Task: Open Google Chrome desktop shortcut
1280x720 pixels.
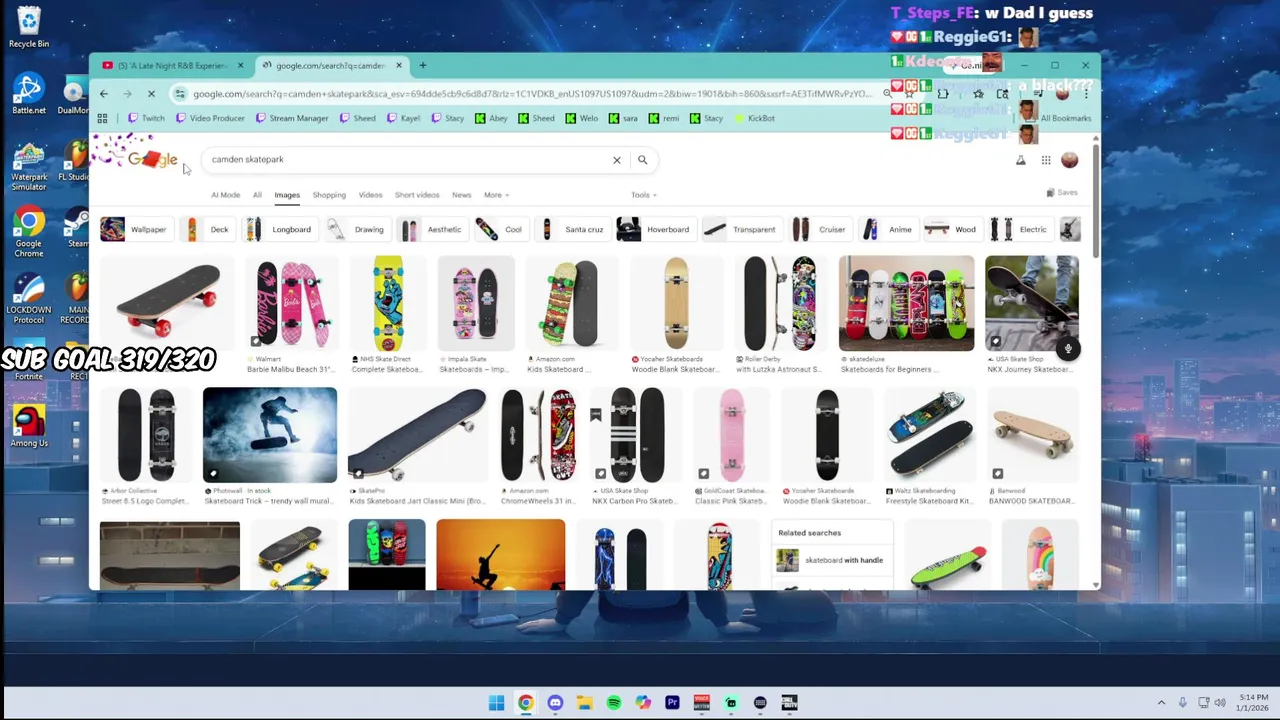Action: pos(29,233)
